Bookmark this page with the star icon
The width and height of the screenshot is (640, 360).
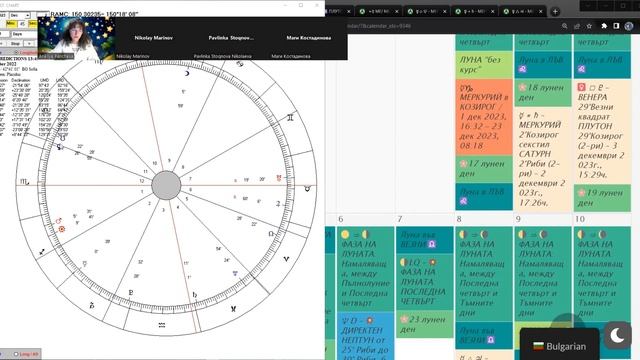[589, 26]
